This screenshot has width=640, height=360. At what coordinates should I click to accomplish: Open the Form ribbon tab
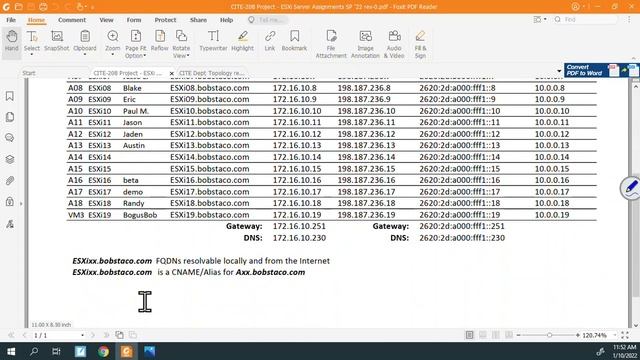(x=134, y=20)
